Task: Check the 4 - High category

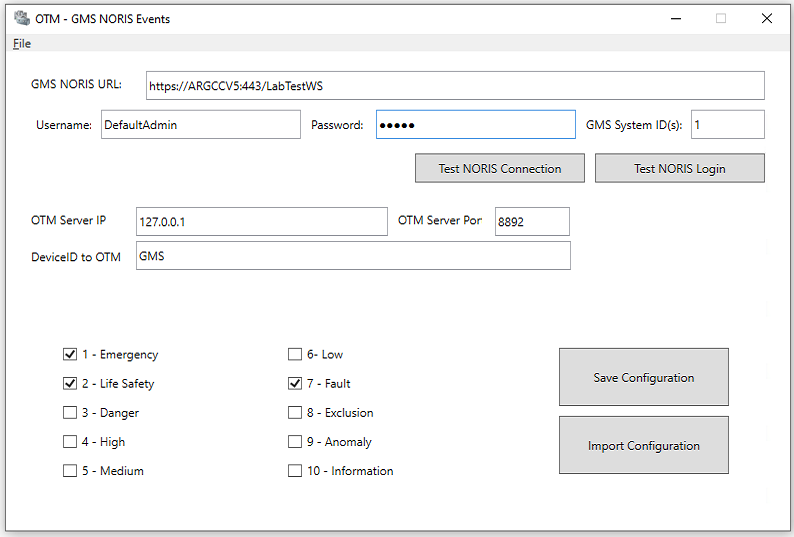Action: (x=70, y=441)
